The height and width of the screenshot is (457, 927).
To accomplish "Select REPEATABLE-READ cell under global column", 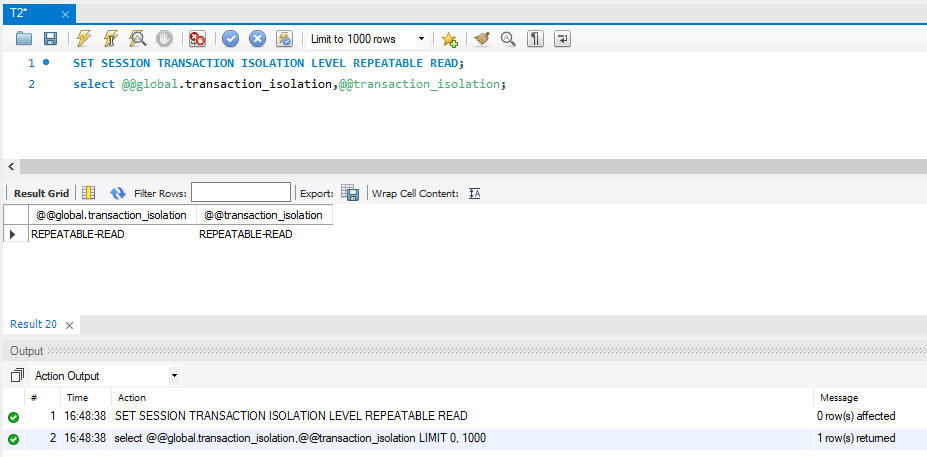I will pyautogui.click(x=112, y=234).
